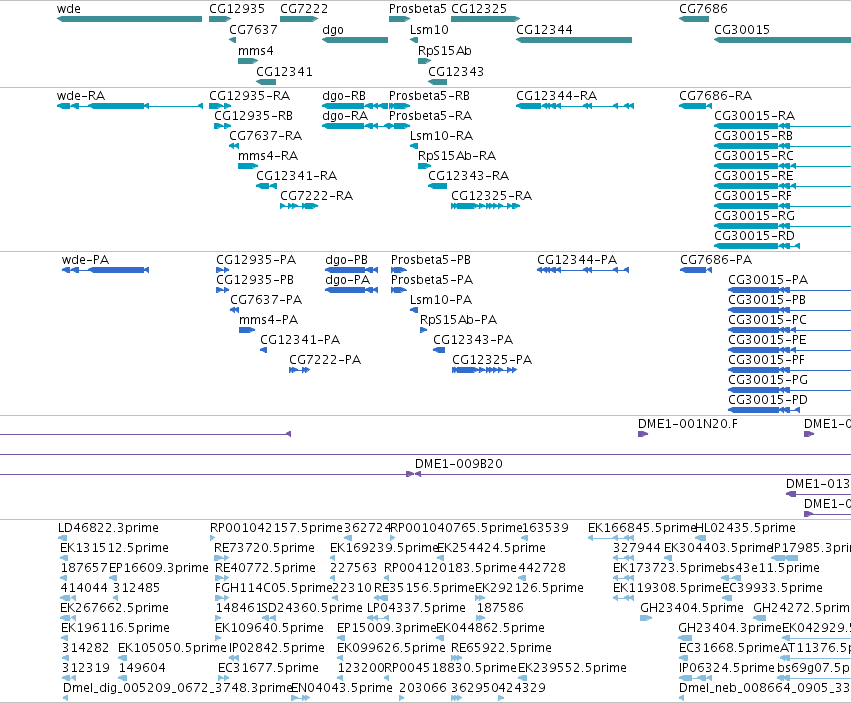Image resolution: width=851 pixels, height=703 pixels.
Task: Select protein CG12935-PA
Action: pyautogui.click(x=223, y=270)
